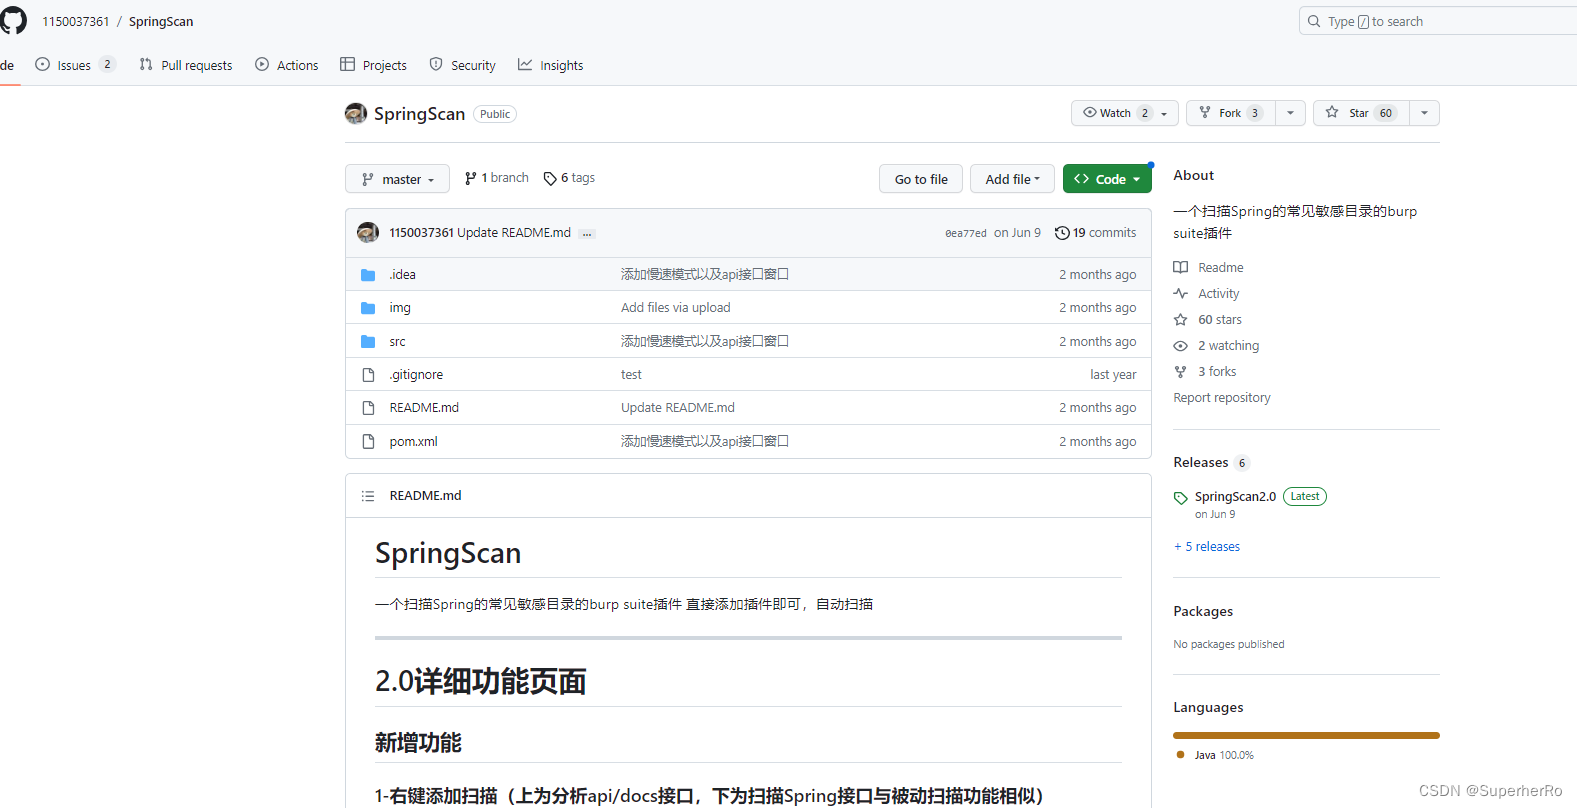Open the Issues tab
The image size is (1577, 808).
75,65
